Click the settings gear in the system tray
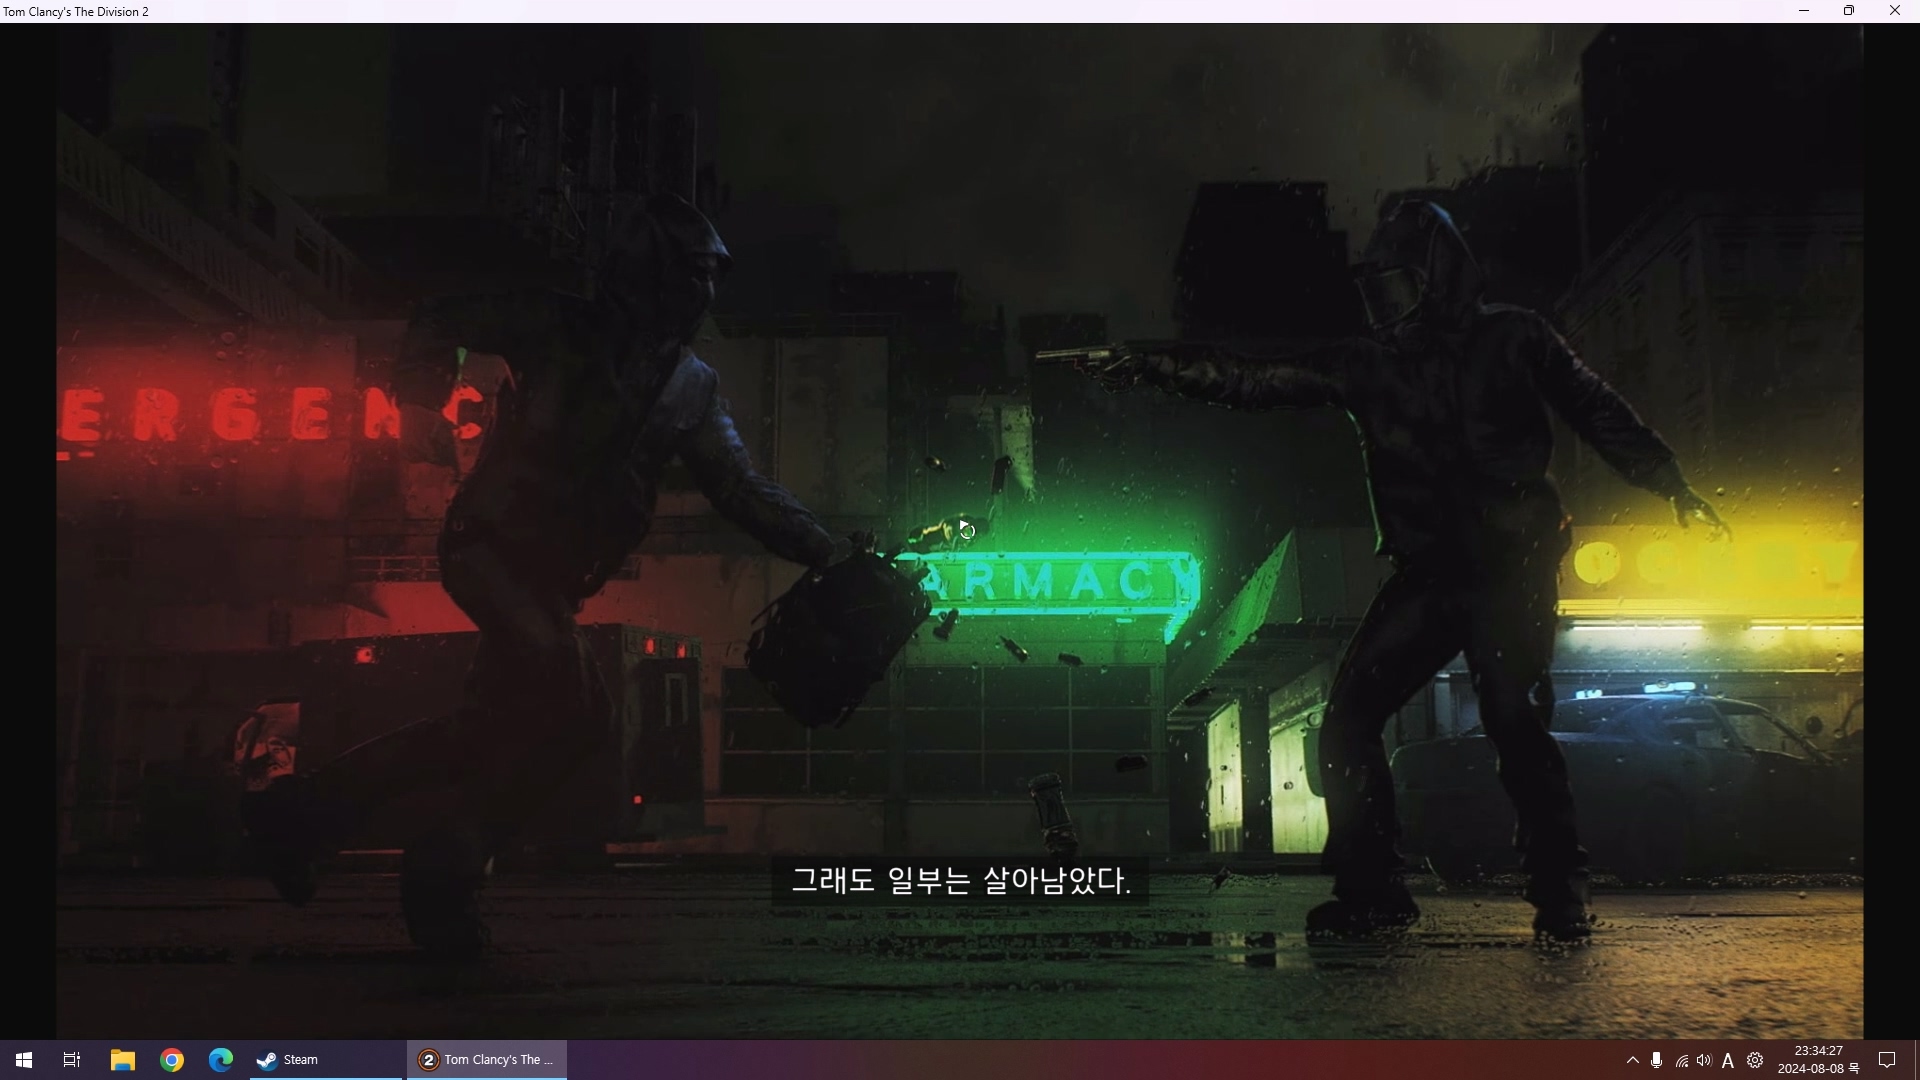 [x=1755, y=1060]
